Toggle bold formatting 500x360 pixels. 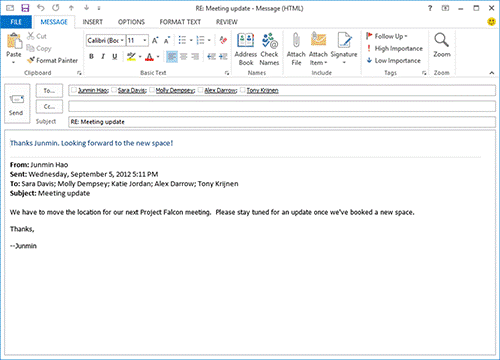(x=91, y=57)
